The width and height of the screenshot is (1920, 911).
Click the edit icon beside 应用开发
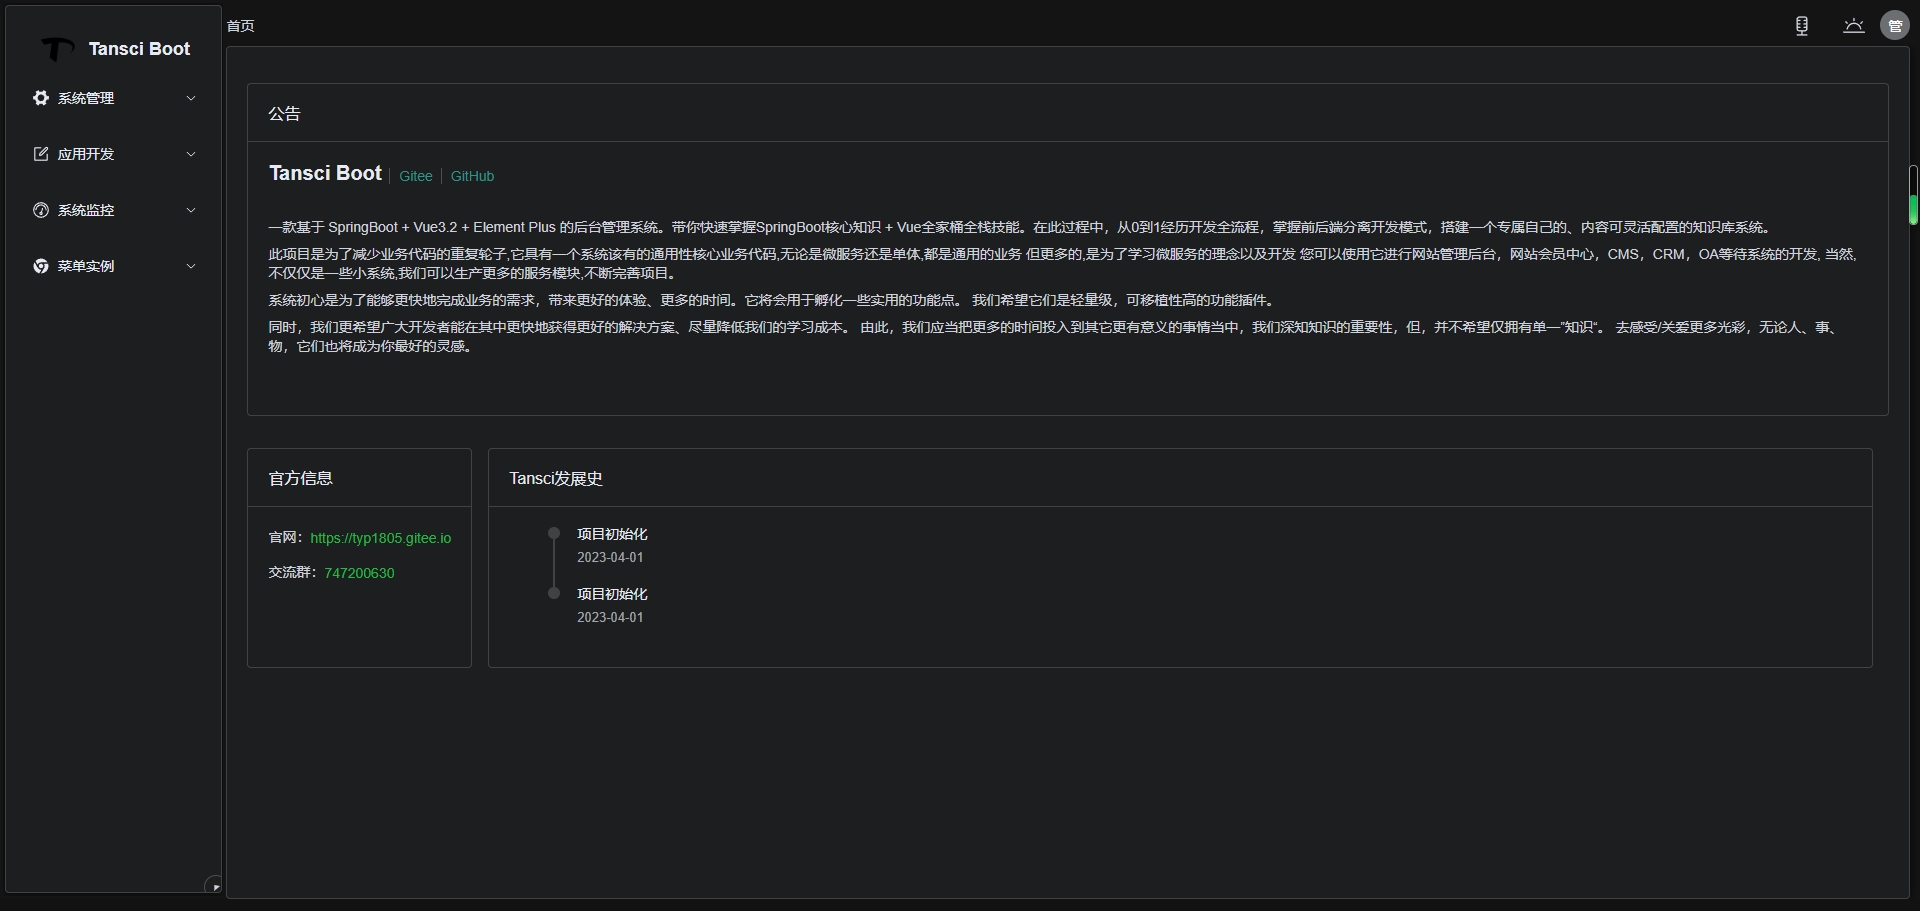[41, 154]
